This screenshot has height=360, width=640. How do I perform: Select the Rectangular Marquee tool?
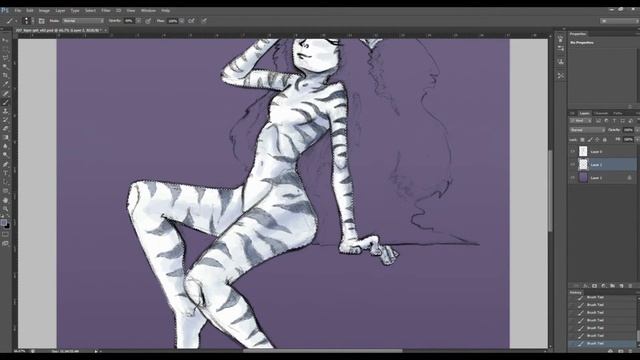[x=5, y=49]
